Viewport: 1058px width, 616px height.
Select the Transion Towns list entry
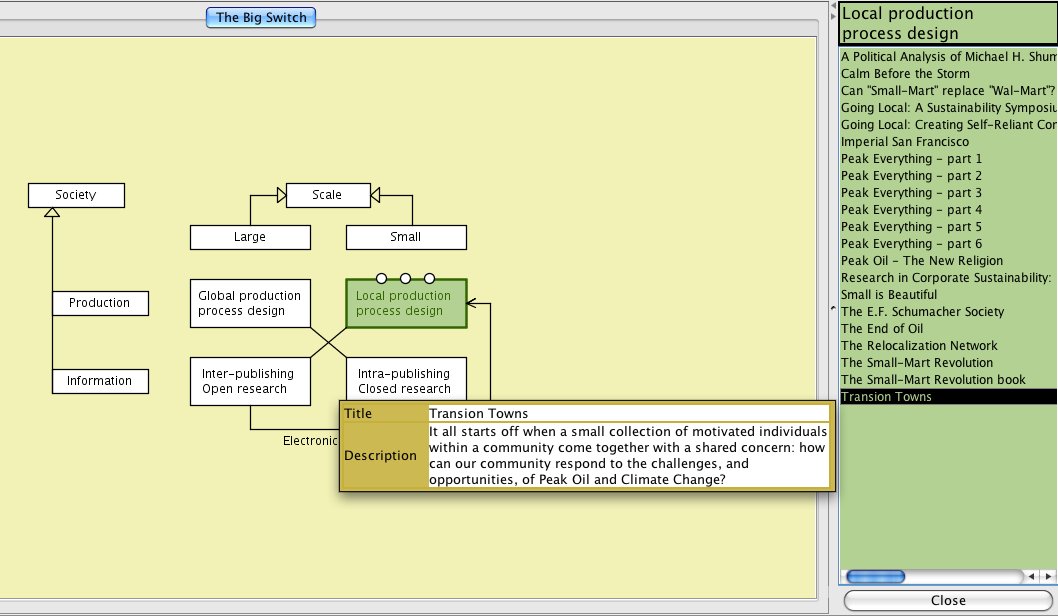tap(886, 397)
